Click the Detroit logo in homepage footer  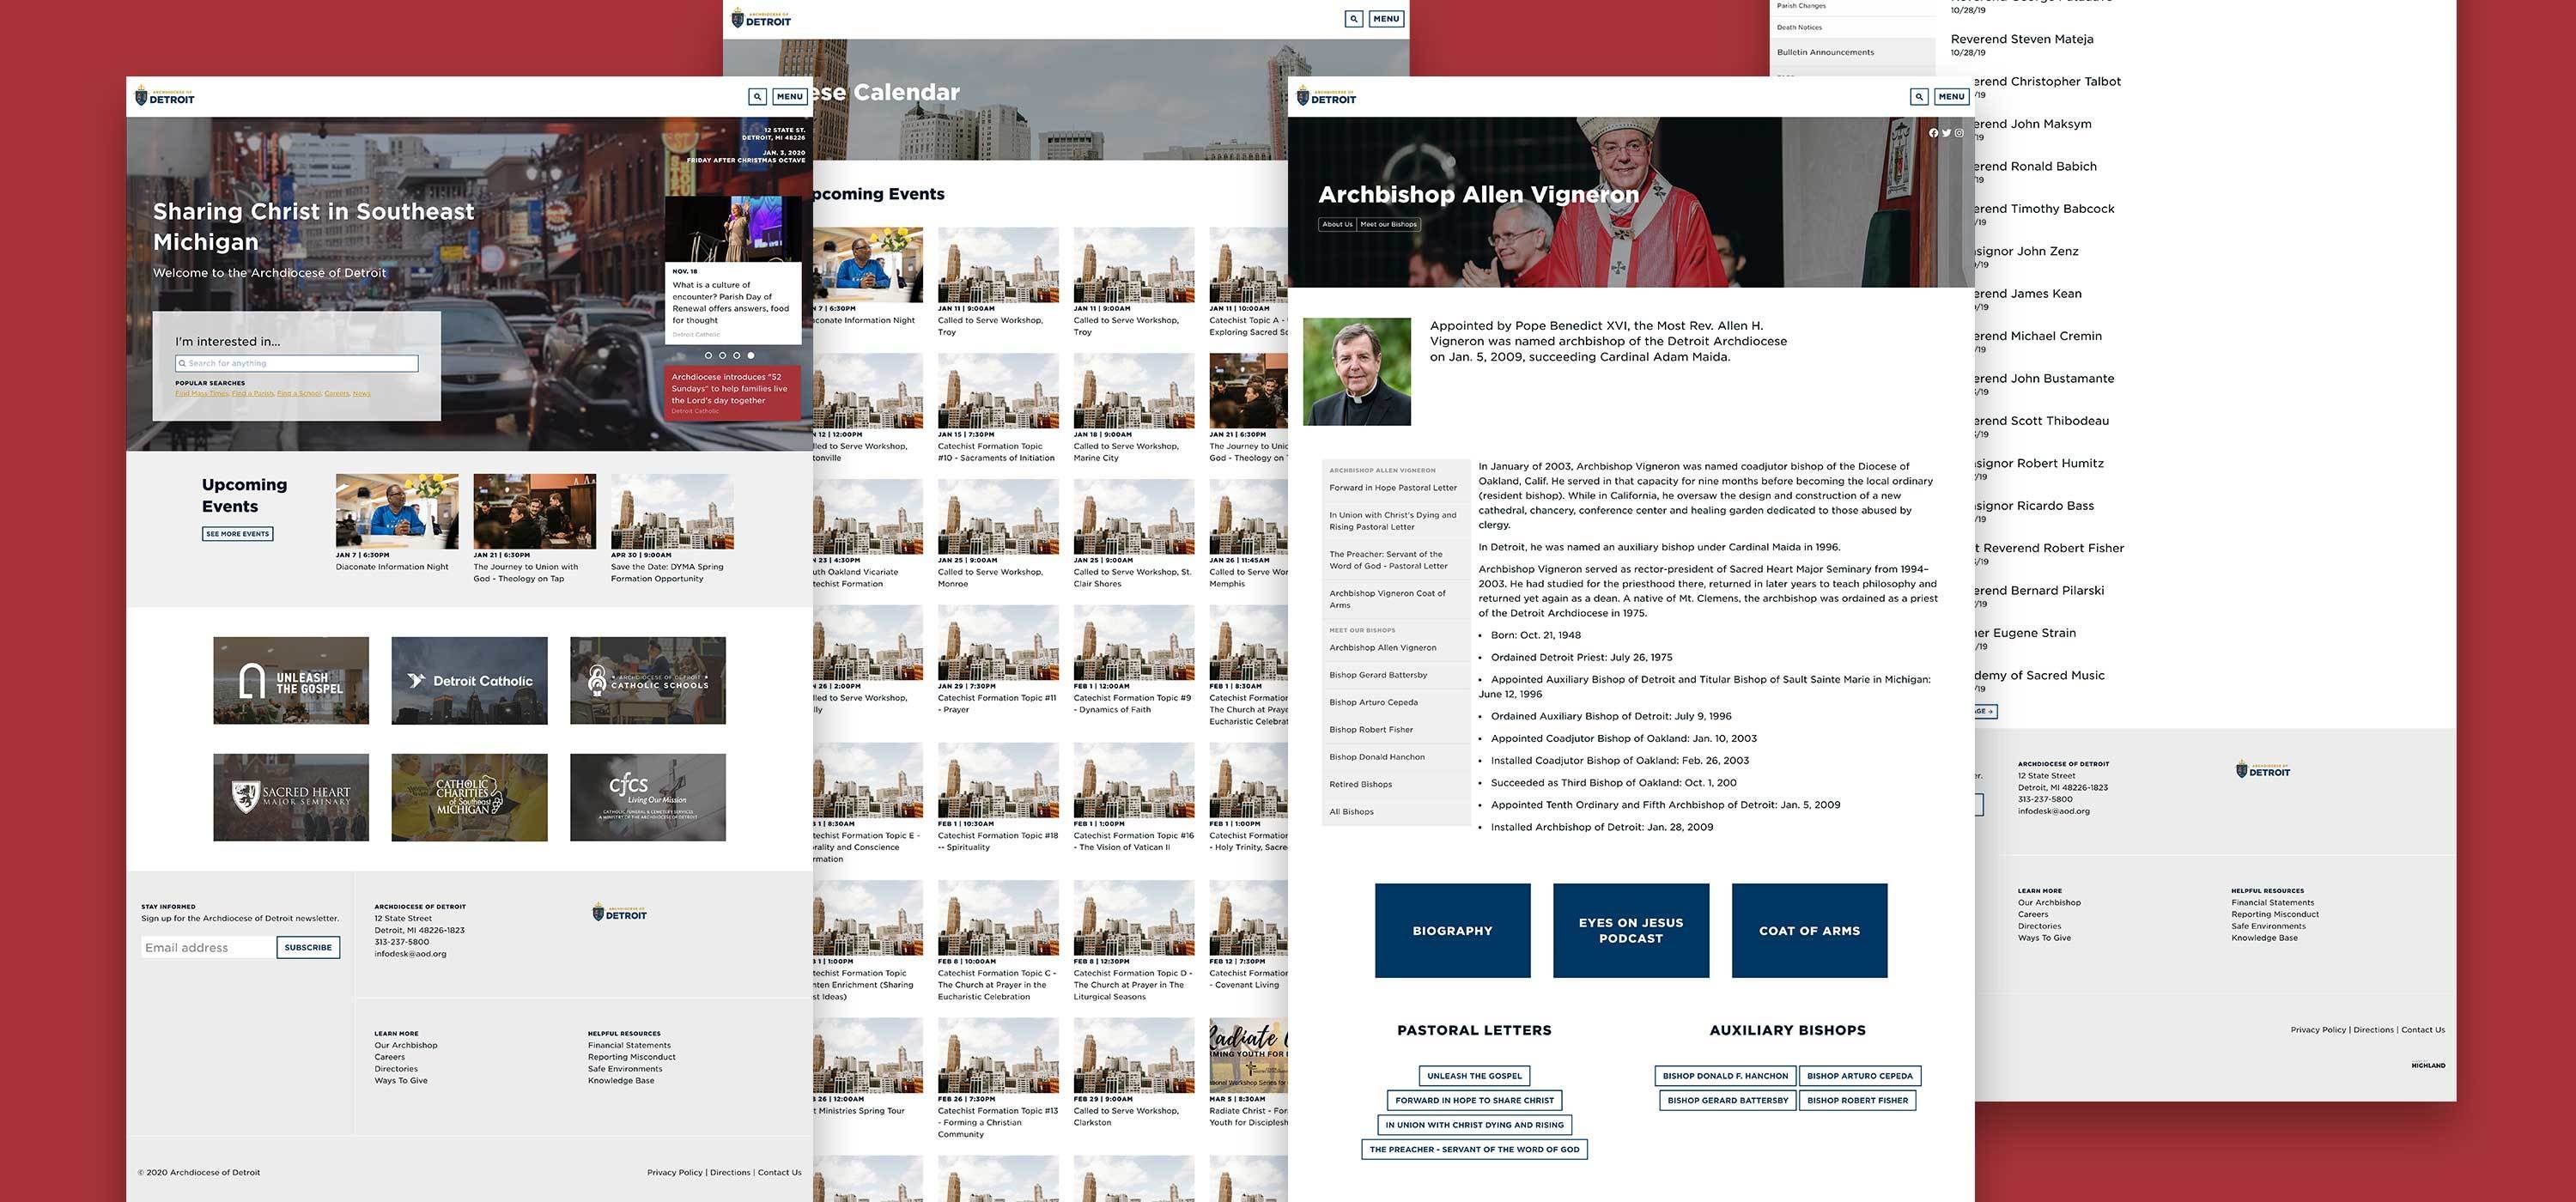click(x=619, y=912)
